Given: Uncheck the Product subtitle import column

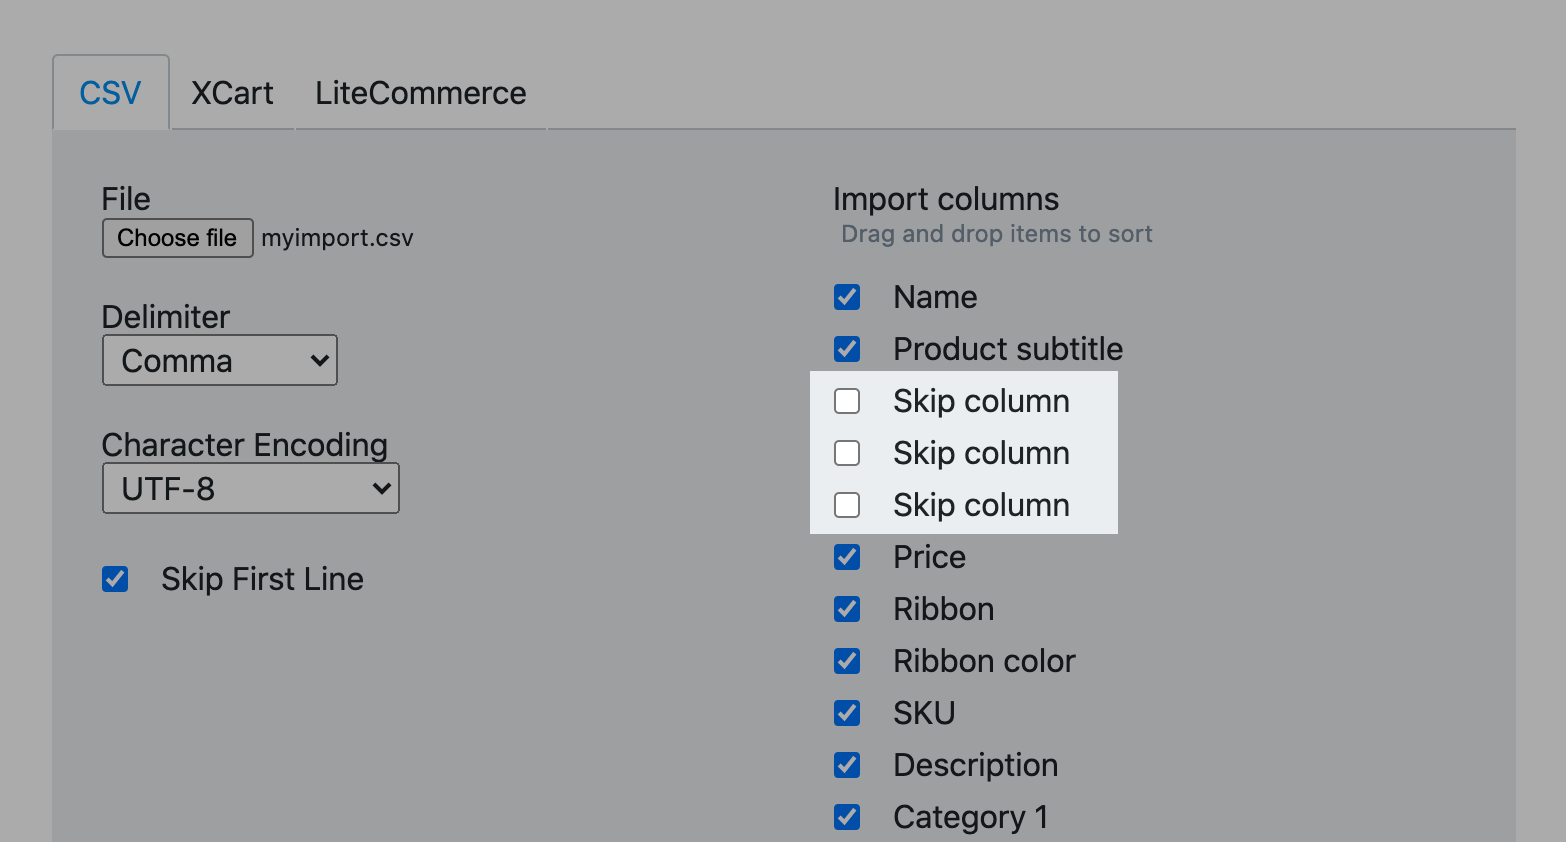Looking at the screenshot, I should pos(847,349).
